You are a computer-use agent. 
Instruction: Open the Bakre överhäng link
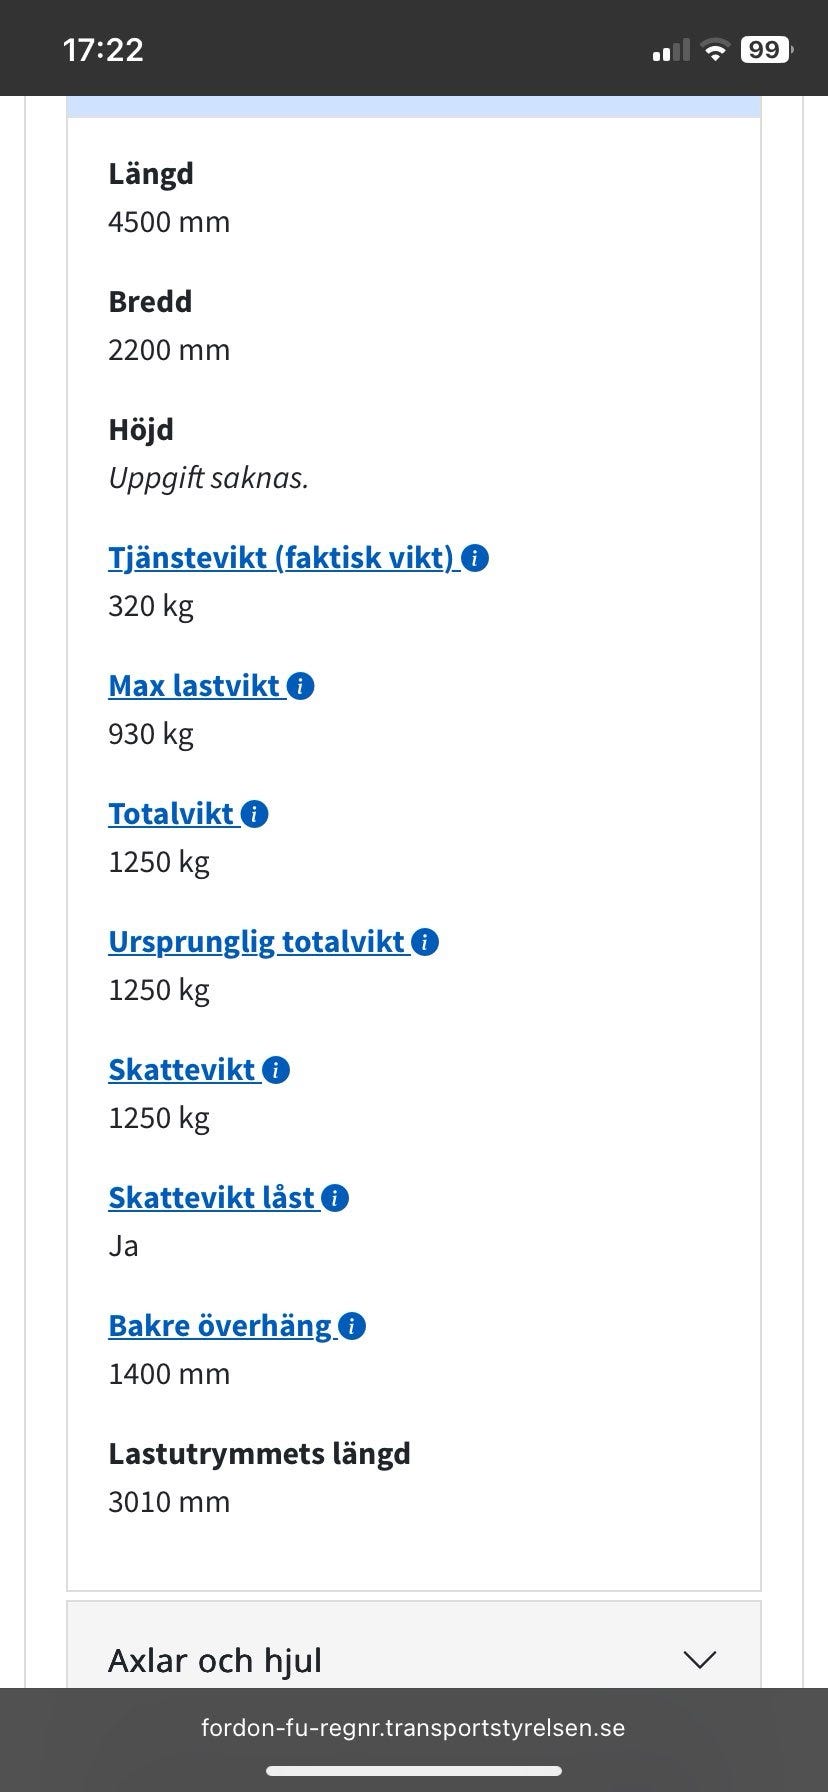[x=220, y=1326]
